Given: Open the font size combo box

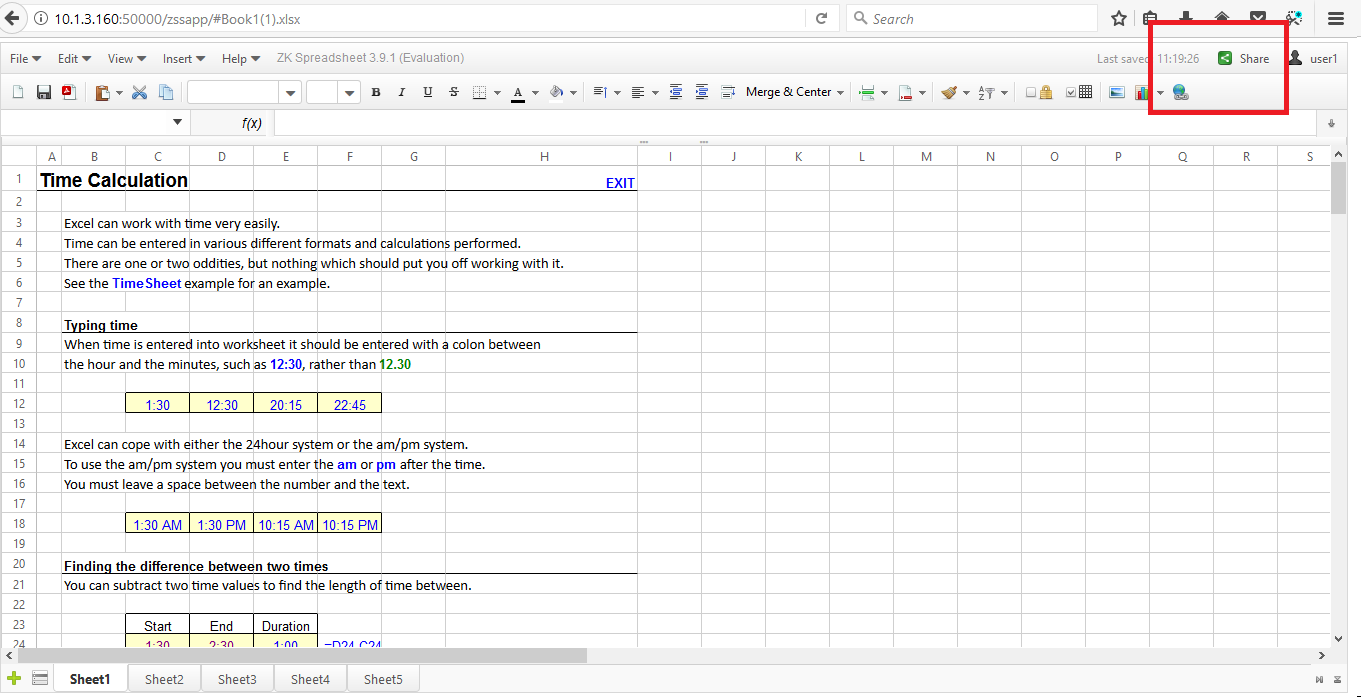Looking at the screenshot, I should click(x=330, y=92).
